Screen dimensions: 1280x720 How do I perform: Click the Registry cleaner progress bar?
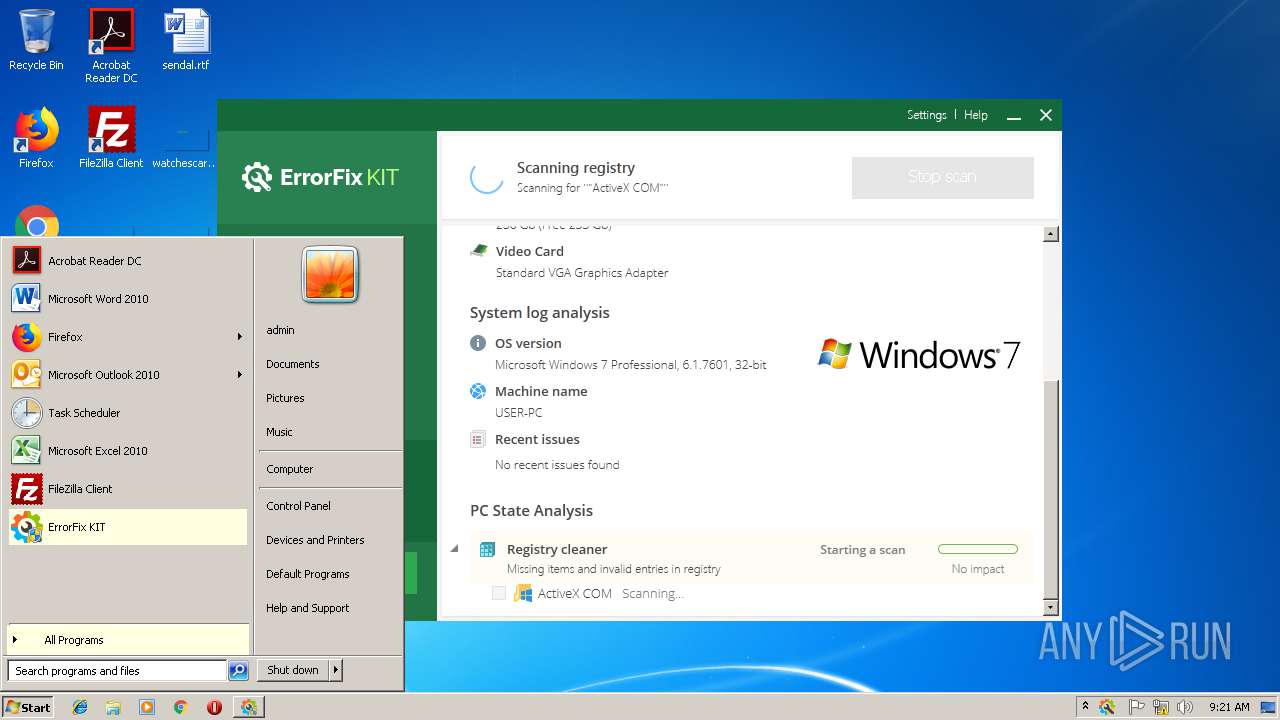click(977, 549)
